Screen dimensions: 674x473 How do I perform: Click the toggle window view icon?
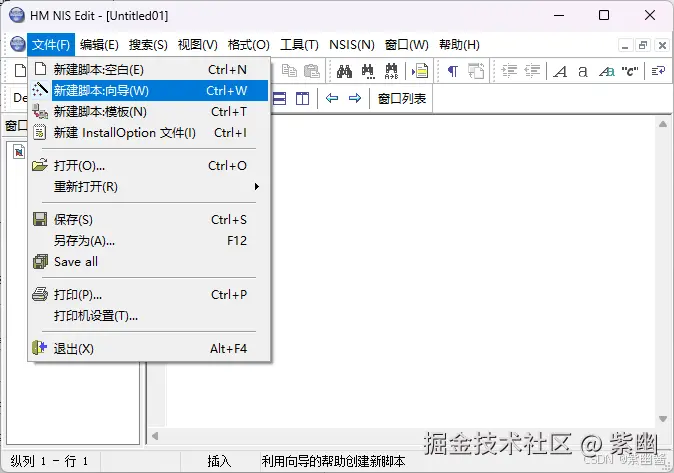476,71
